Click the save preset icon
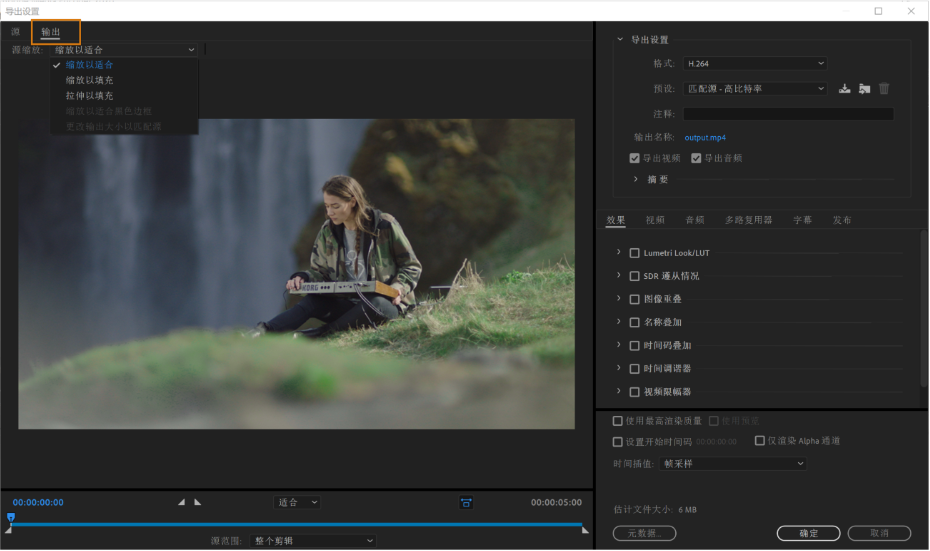Viewport: 930px width, 551px height. coord(845,89)
